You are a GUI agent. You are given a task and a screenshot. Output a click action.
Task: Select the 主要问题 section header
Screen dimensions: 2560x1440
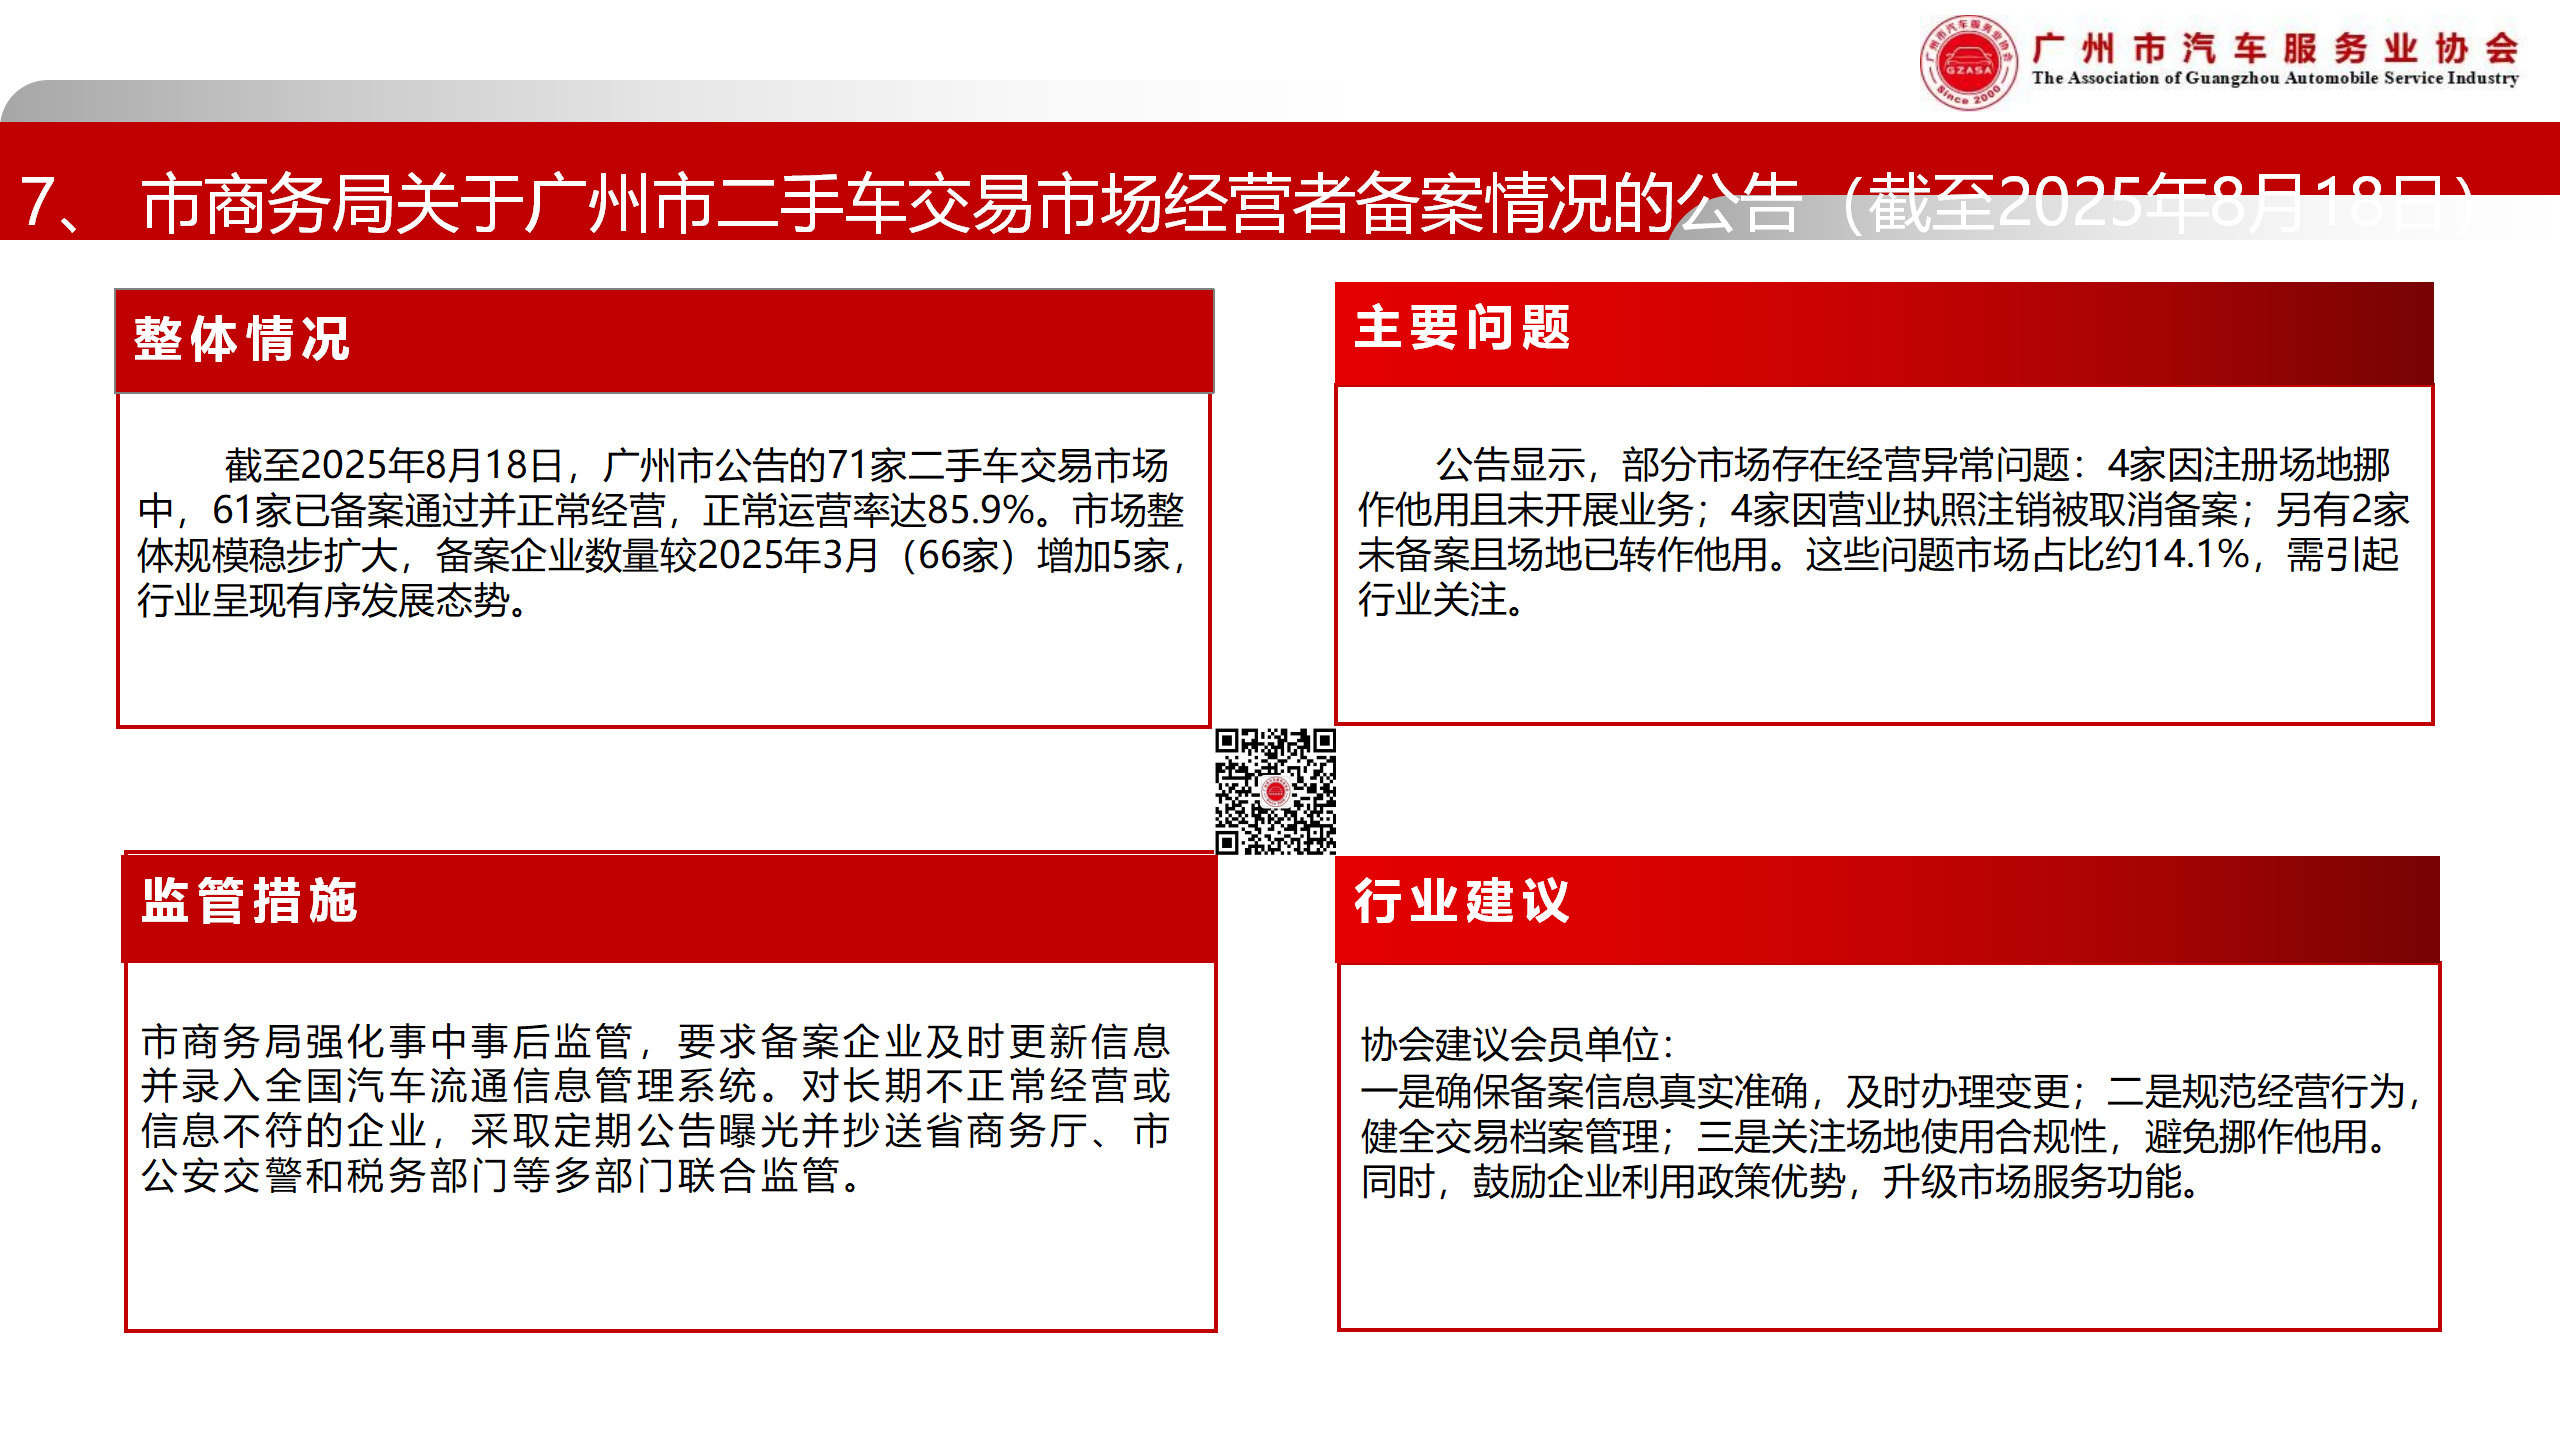point(1884,333)
